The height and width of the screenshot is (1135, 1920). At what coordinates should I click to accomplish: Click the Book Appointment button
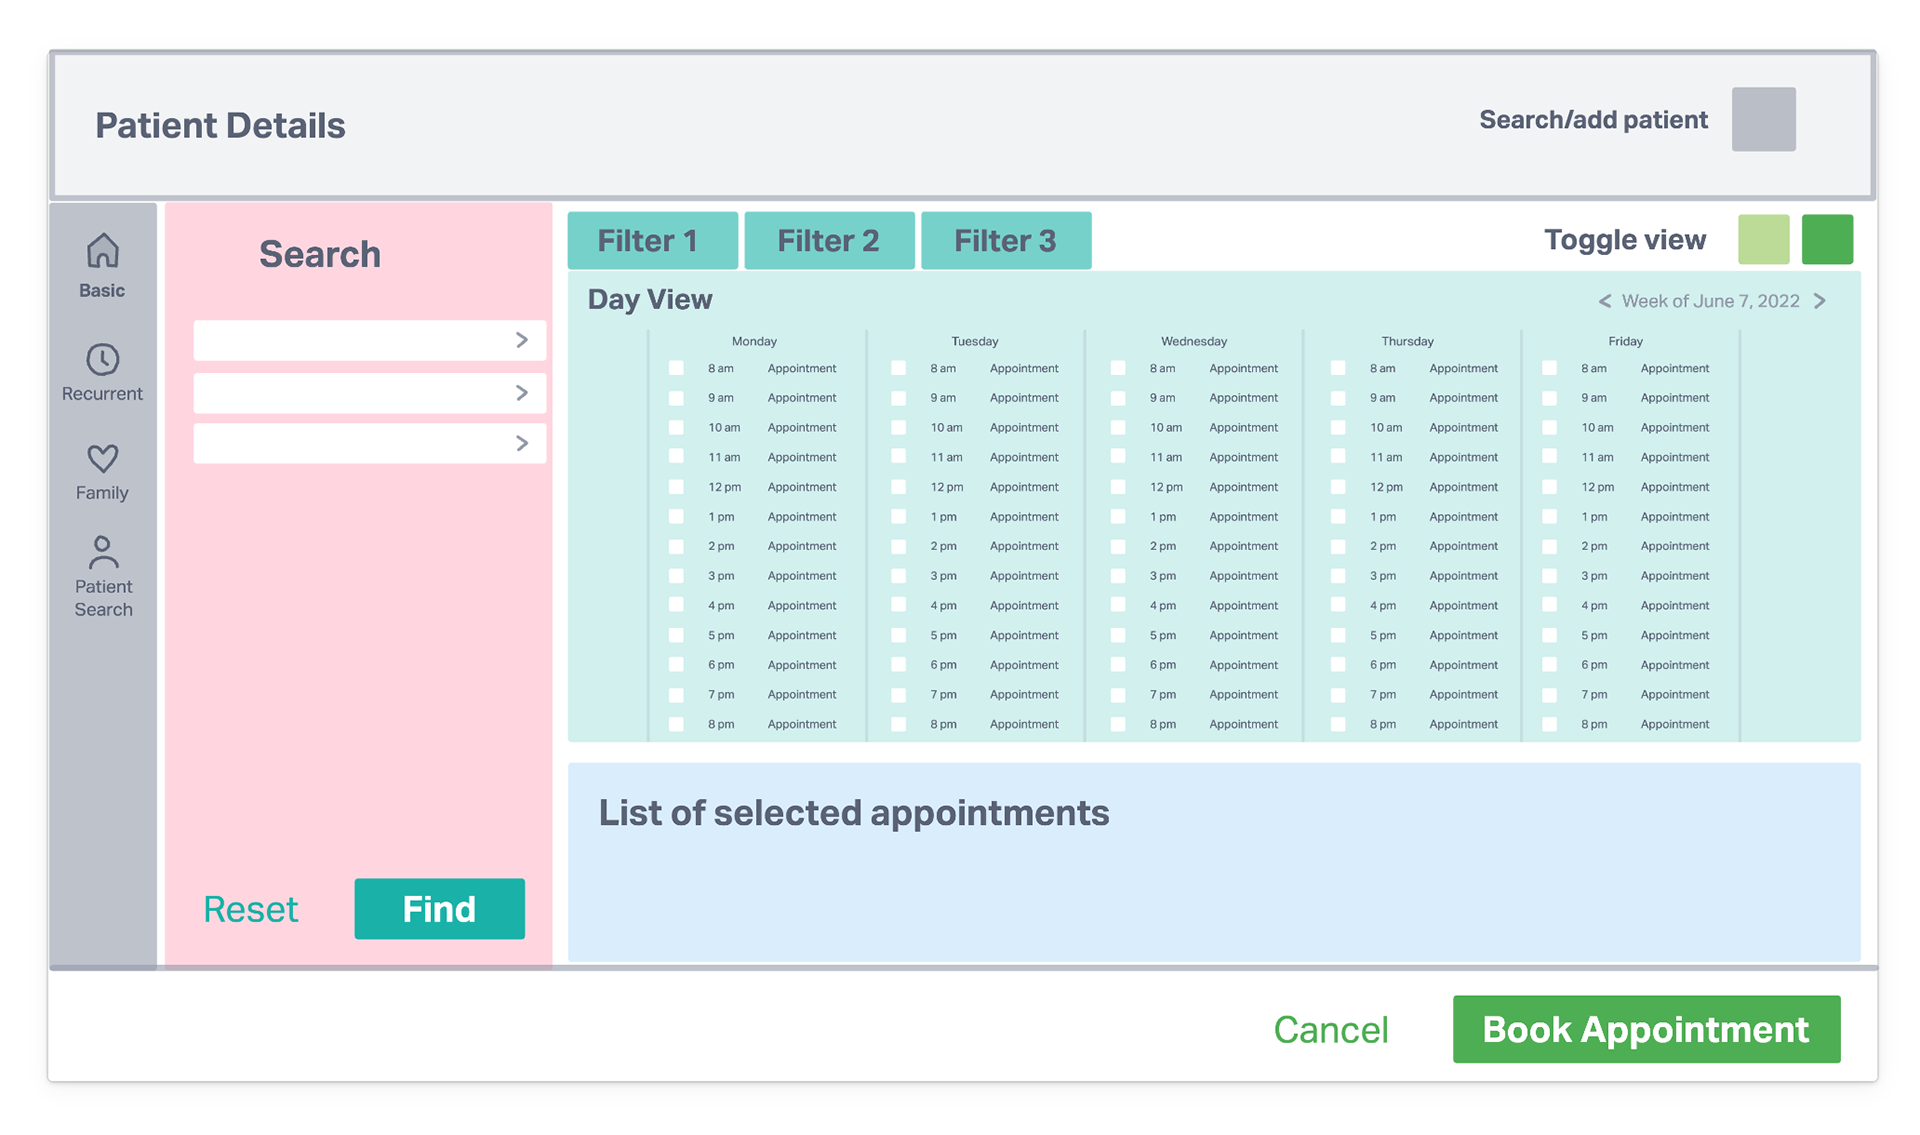1645,1029
